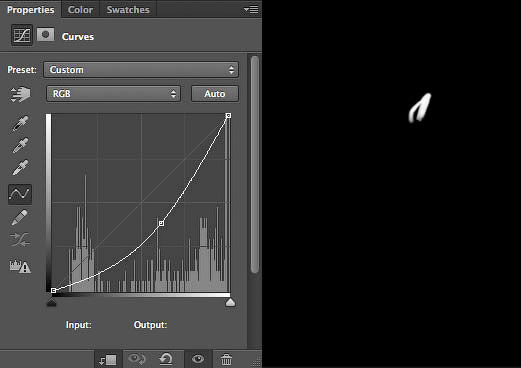Click the Auto button
Image resolution: width=521 pixels, height=368 pixels.
(x=215, y=94)
